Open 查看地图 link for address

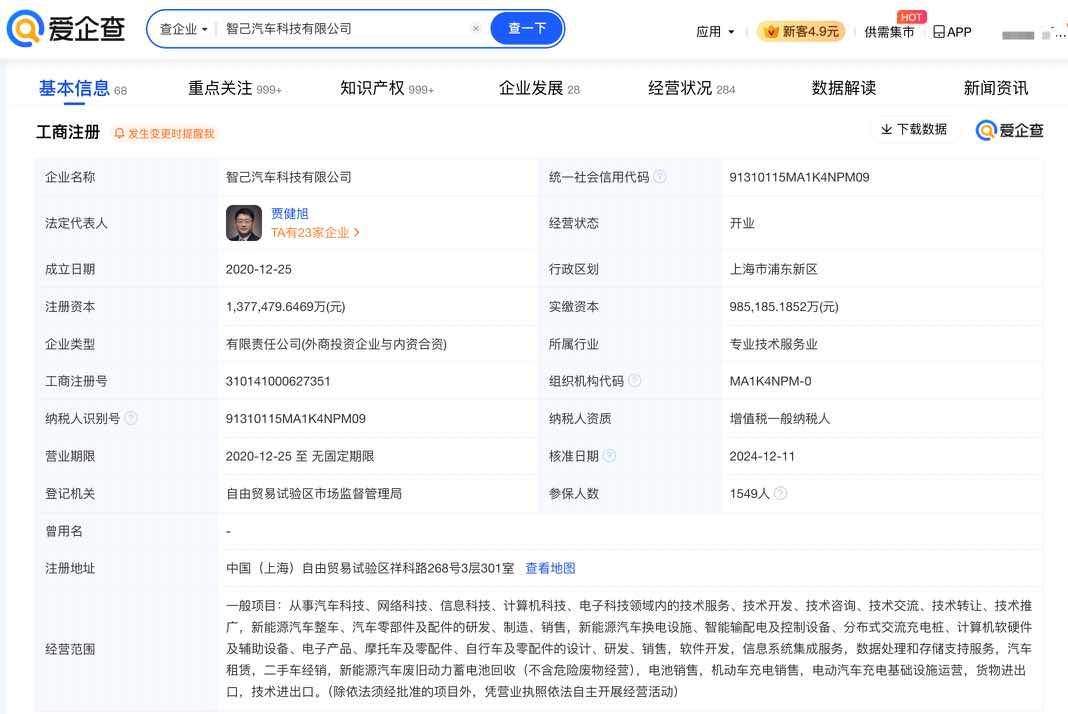(550, 568)
